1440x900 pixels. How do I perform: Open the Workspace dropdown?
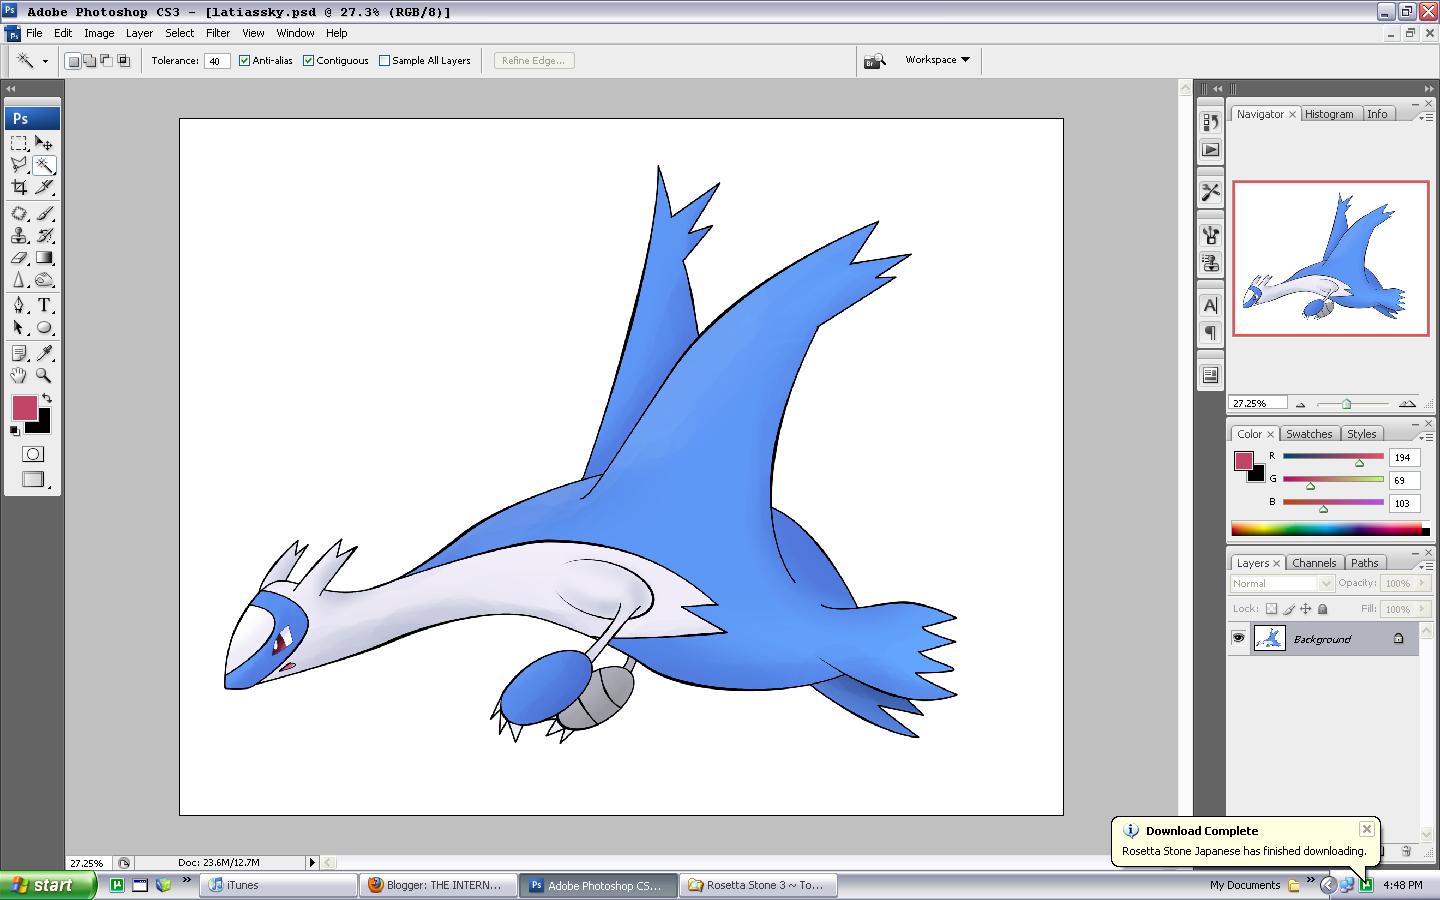pos(937,60)
